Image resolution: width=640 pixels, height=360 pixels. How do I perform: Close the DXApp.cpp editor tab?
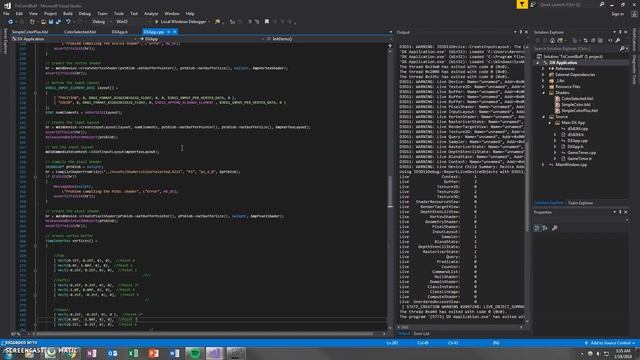coord(175,32)
